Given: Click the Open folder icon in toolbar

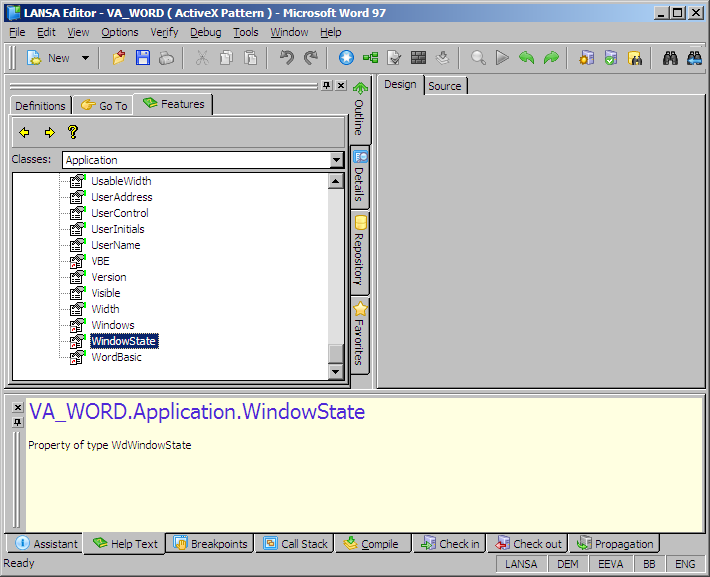Looking at the screenshot, I should [x=119, y=58].
